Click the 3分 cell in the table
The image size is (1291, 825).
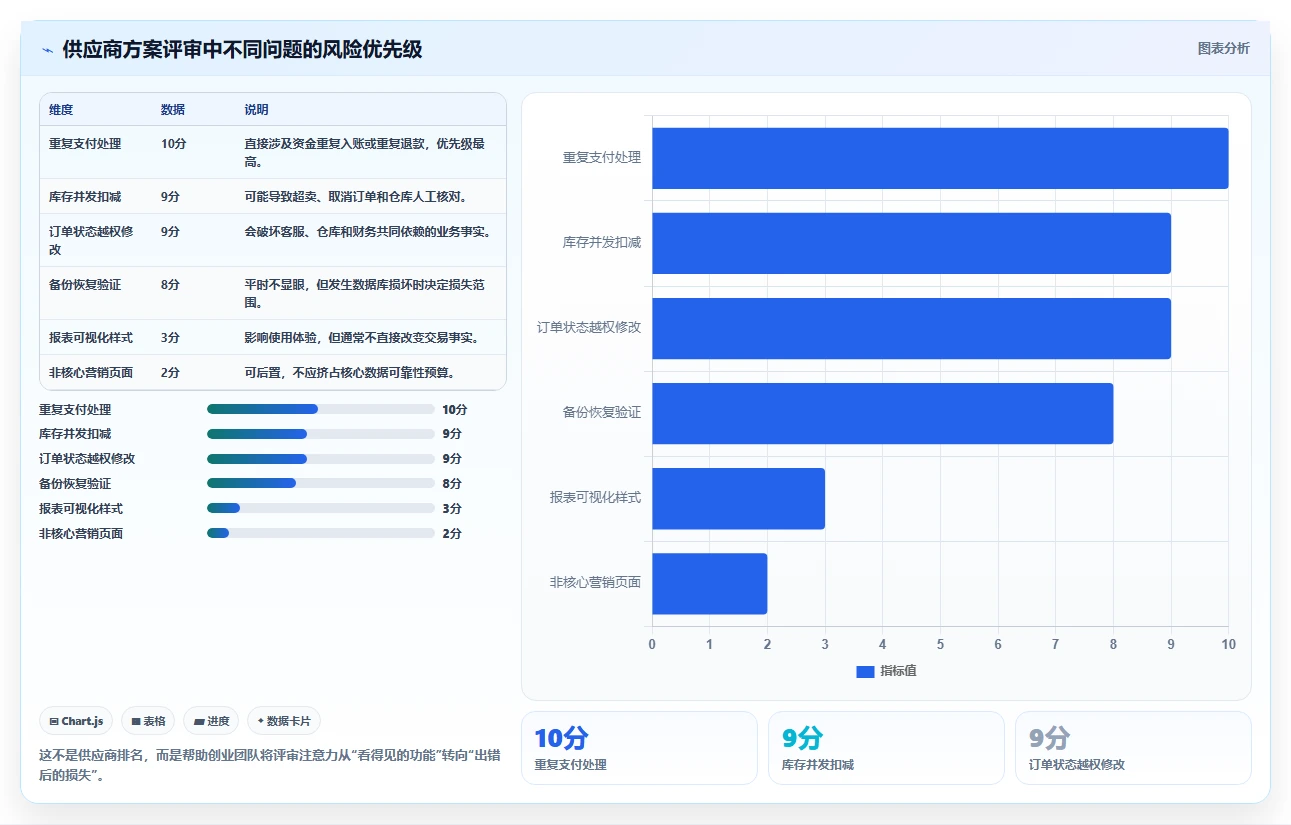click(x=171, y=338)
